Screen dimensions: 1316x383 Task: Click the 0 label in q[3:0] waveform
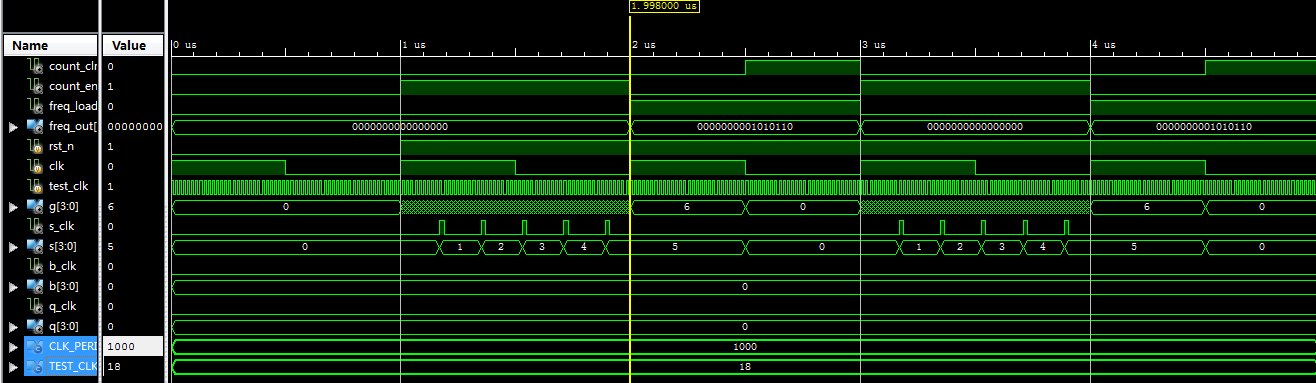[744, 327]
